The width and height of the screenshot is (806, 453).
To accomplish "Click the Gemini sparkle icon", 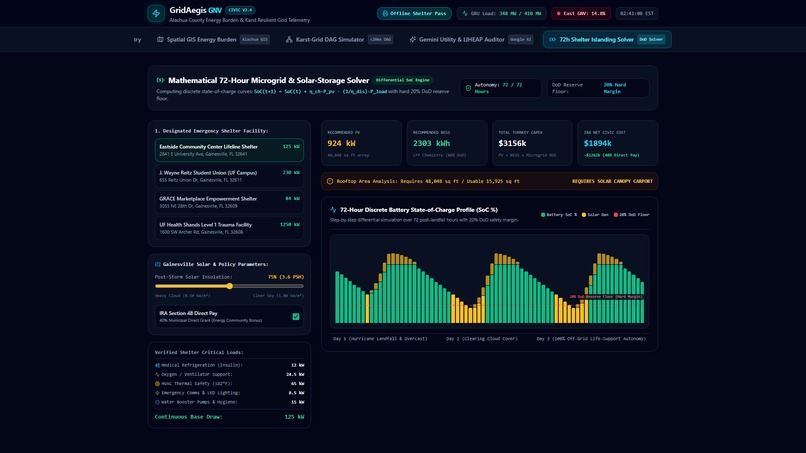I will click(x=412, y=40).
